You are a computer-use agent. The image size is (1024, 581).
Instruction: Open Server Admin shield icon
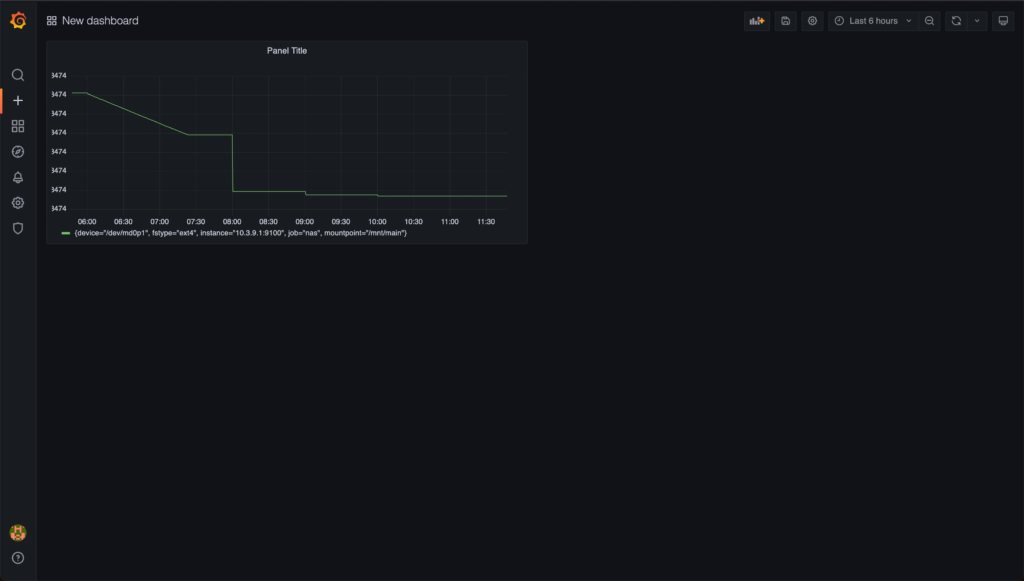coord(18,228)
